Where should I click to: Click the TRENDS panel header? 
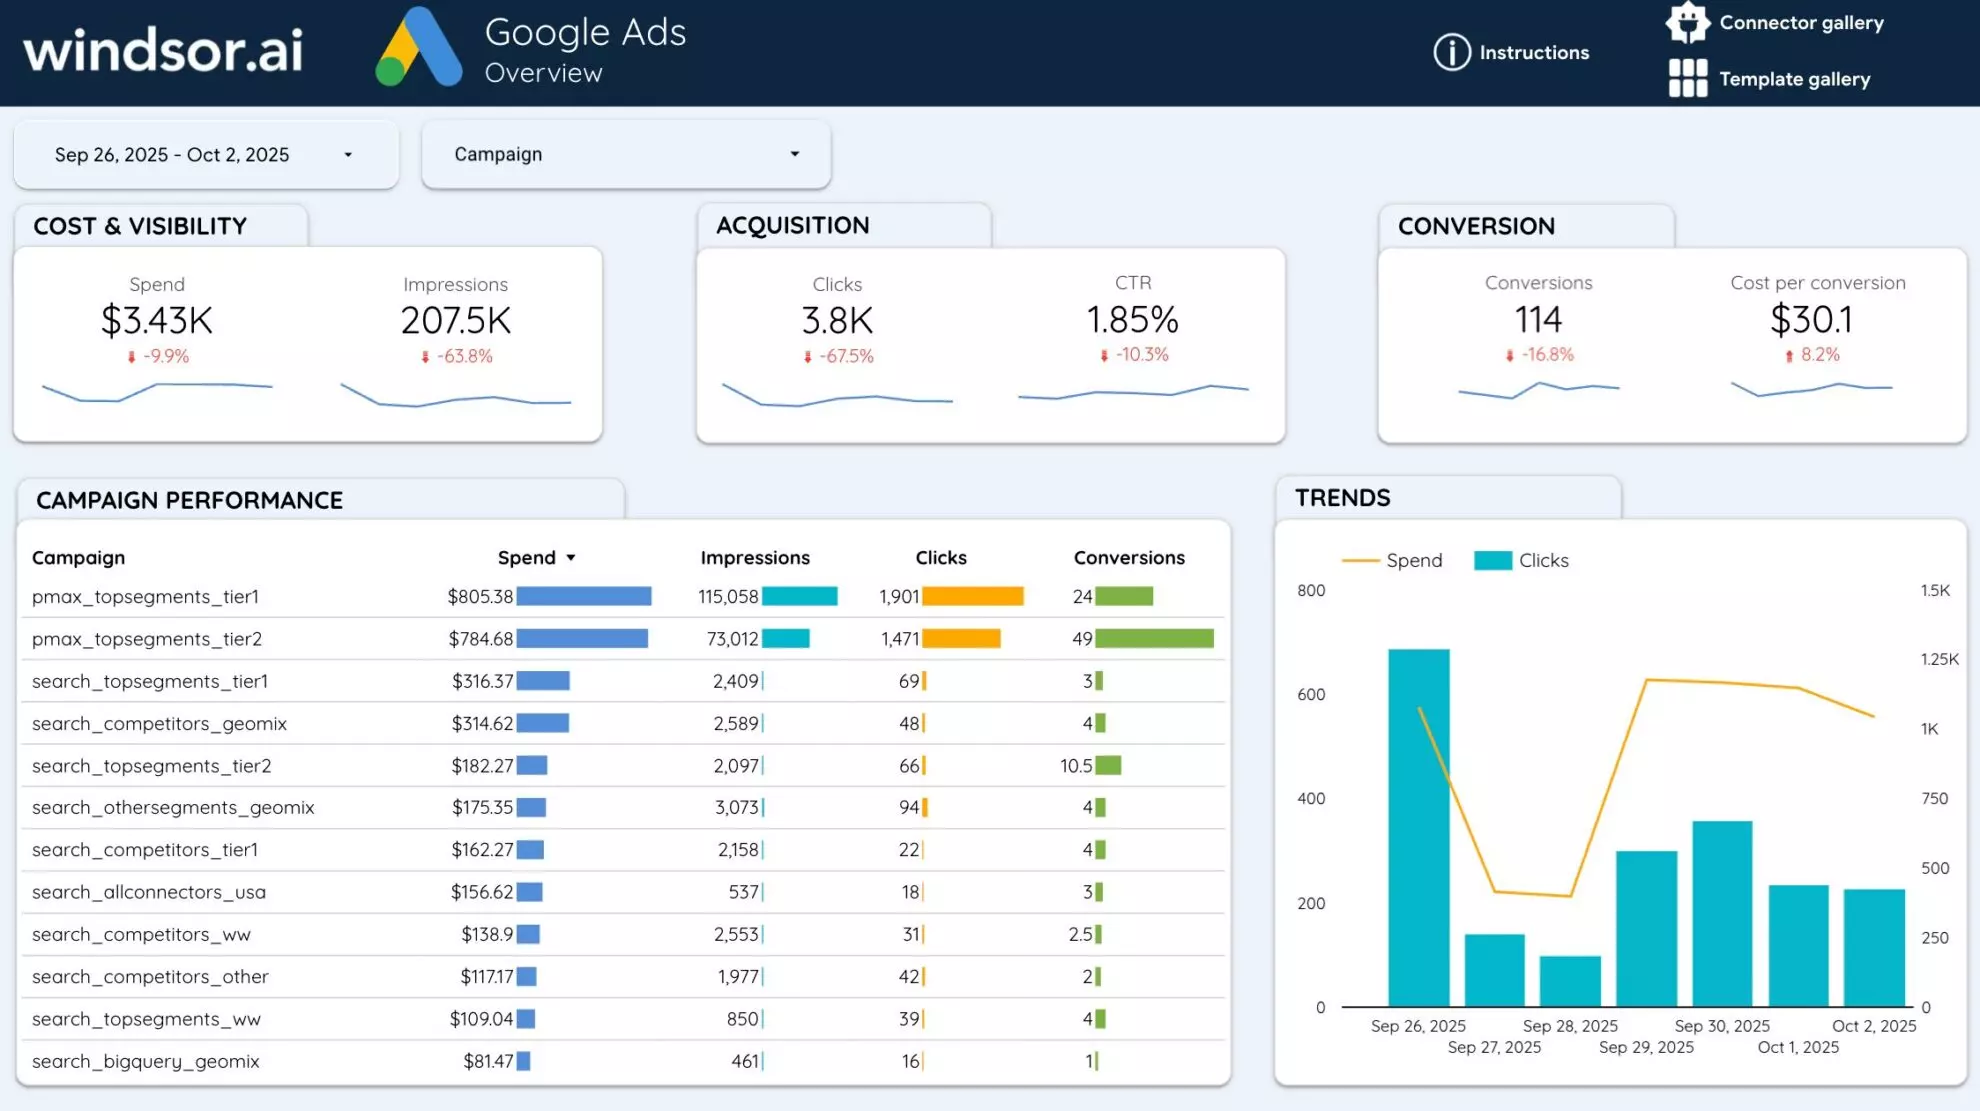click(1342, 498)
